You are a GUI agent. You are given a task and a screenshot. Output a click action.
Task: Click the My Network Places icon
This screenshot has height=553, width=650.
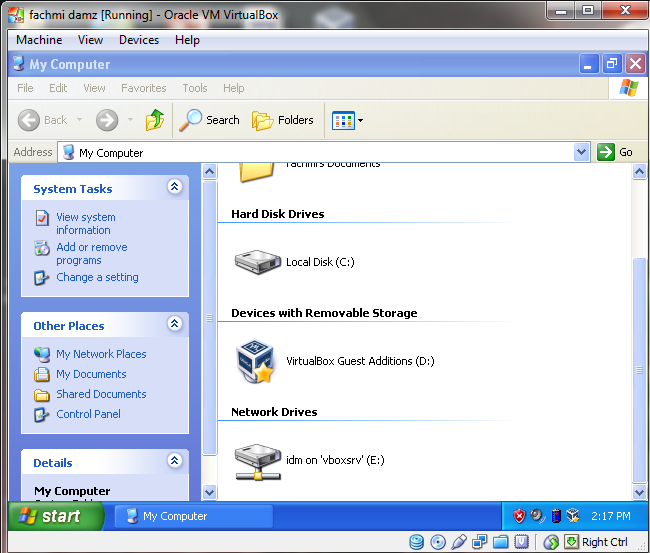(x=42, y=354)
